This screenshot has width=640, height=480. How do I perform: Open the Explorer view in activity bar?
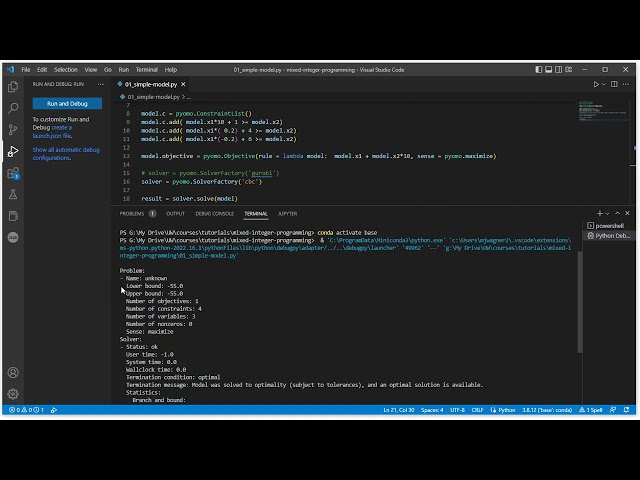(x=13, y=87)
